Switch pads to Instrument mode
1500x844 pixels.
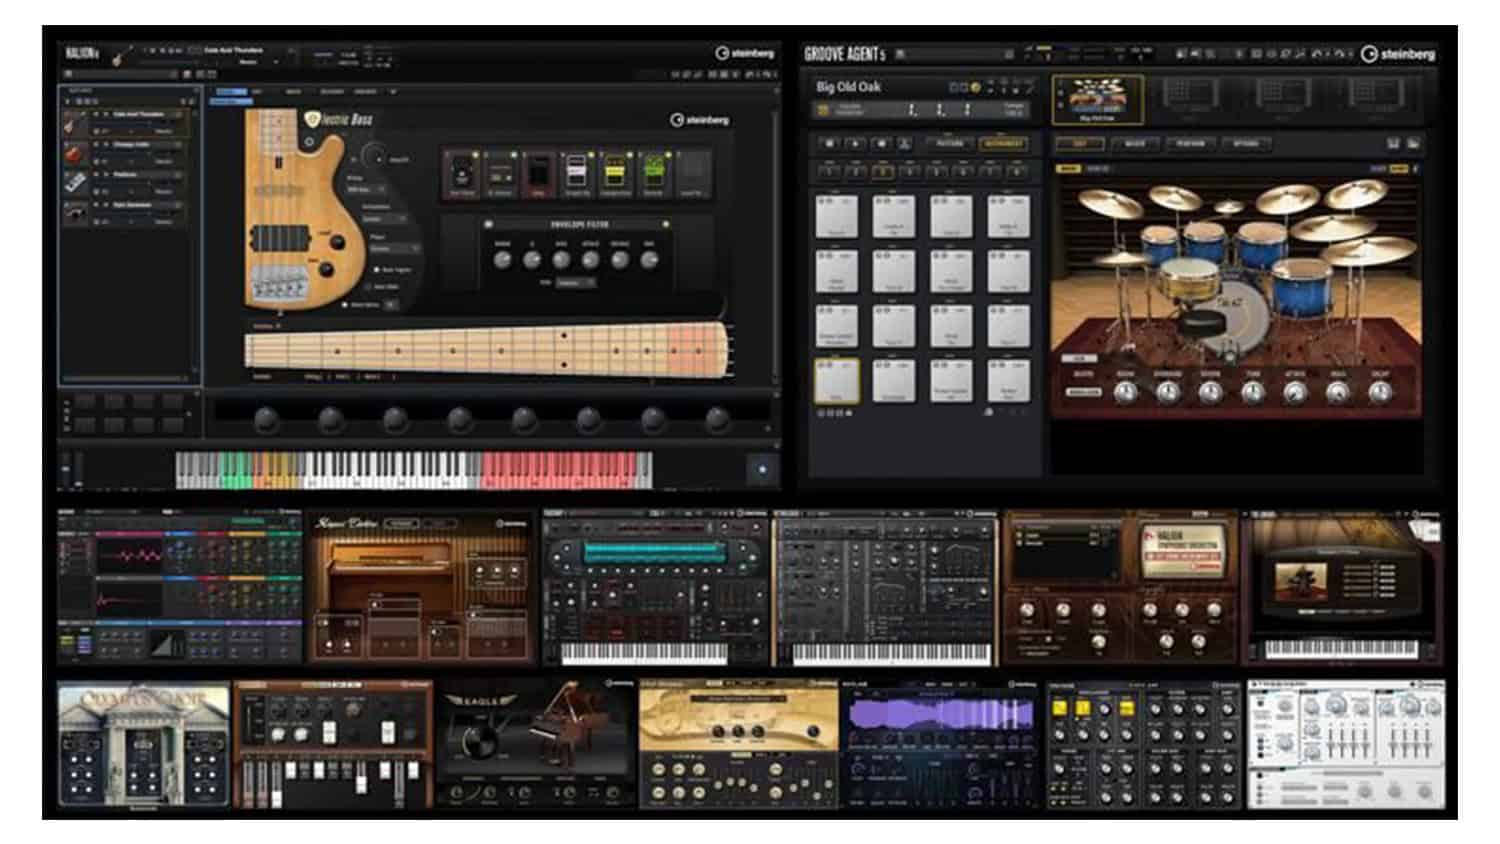1003,144
